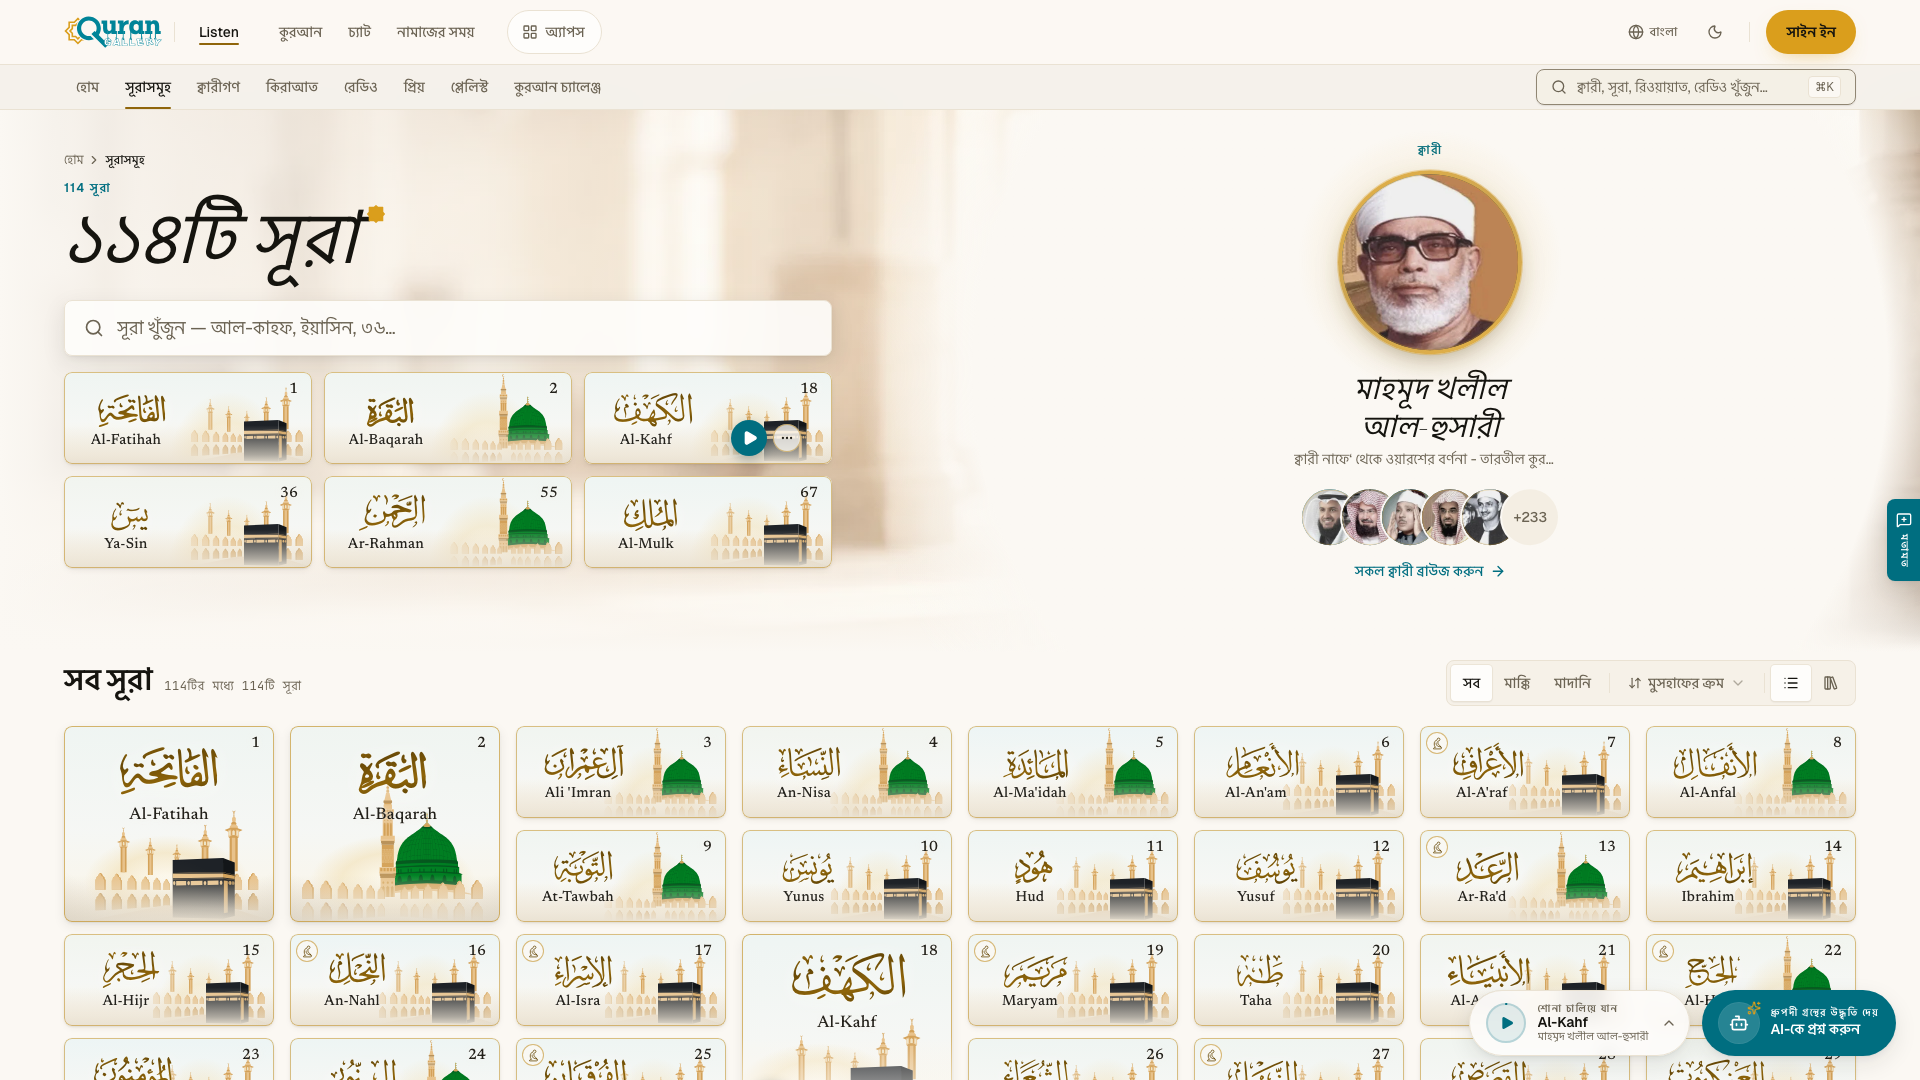Toggle dark mode with the moon icon
1920x1080 pixels.
[x=1715, y=32]
